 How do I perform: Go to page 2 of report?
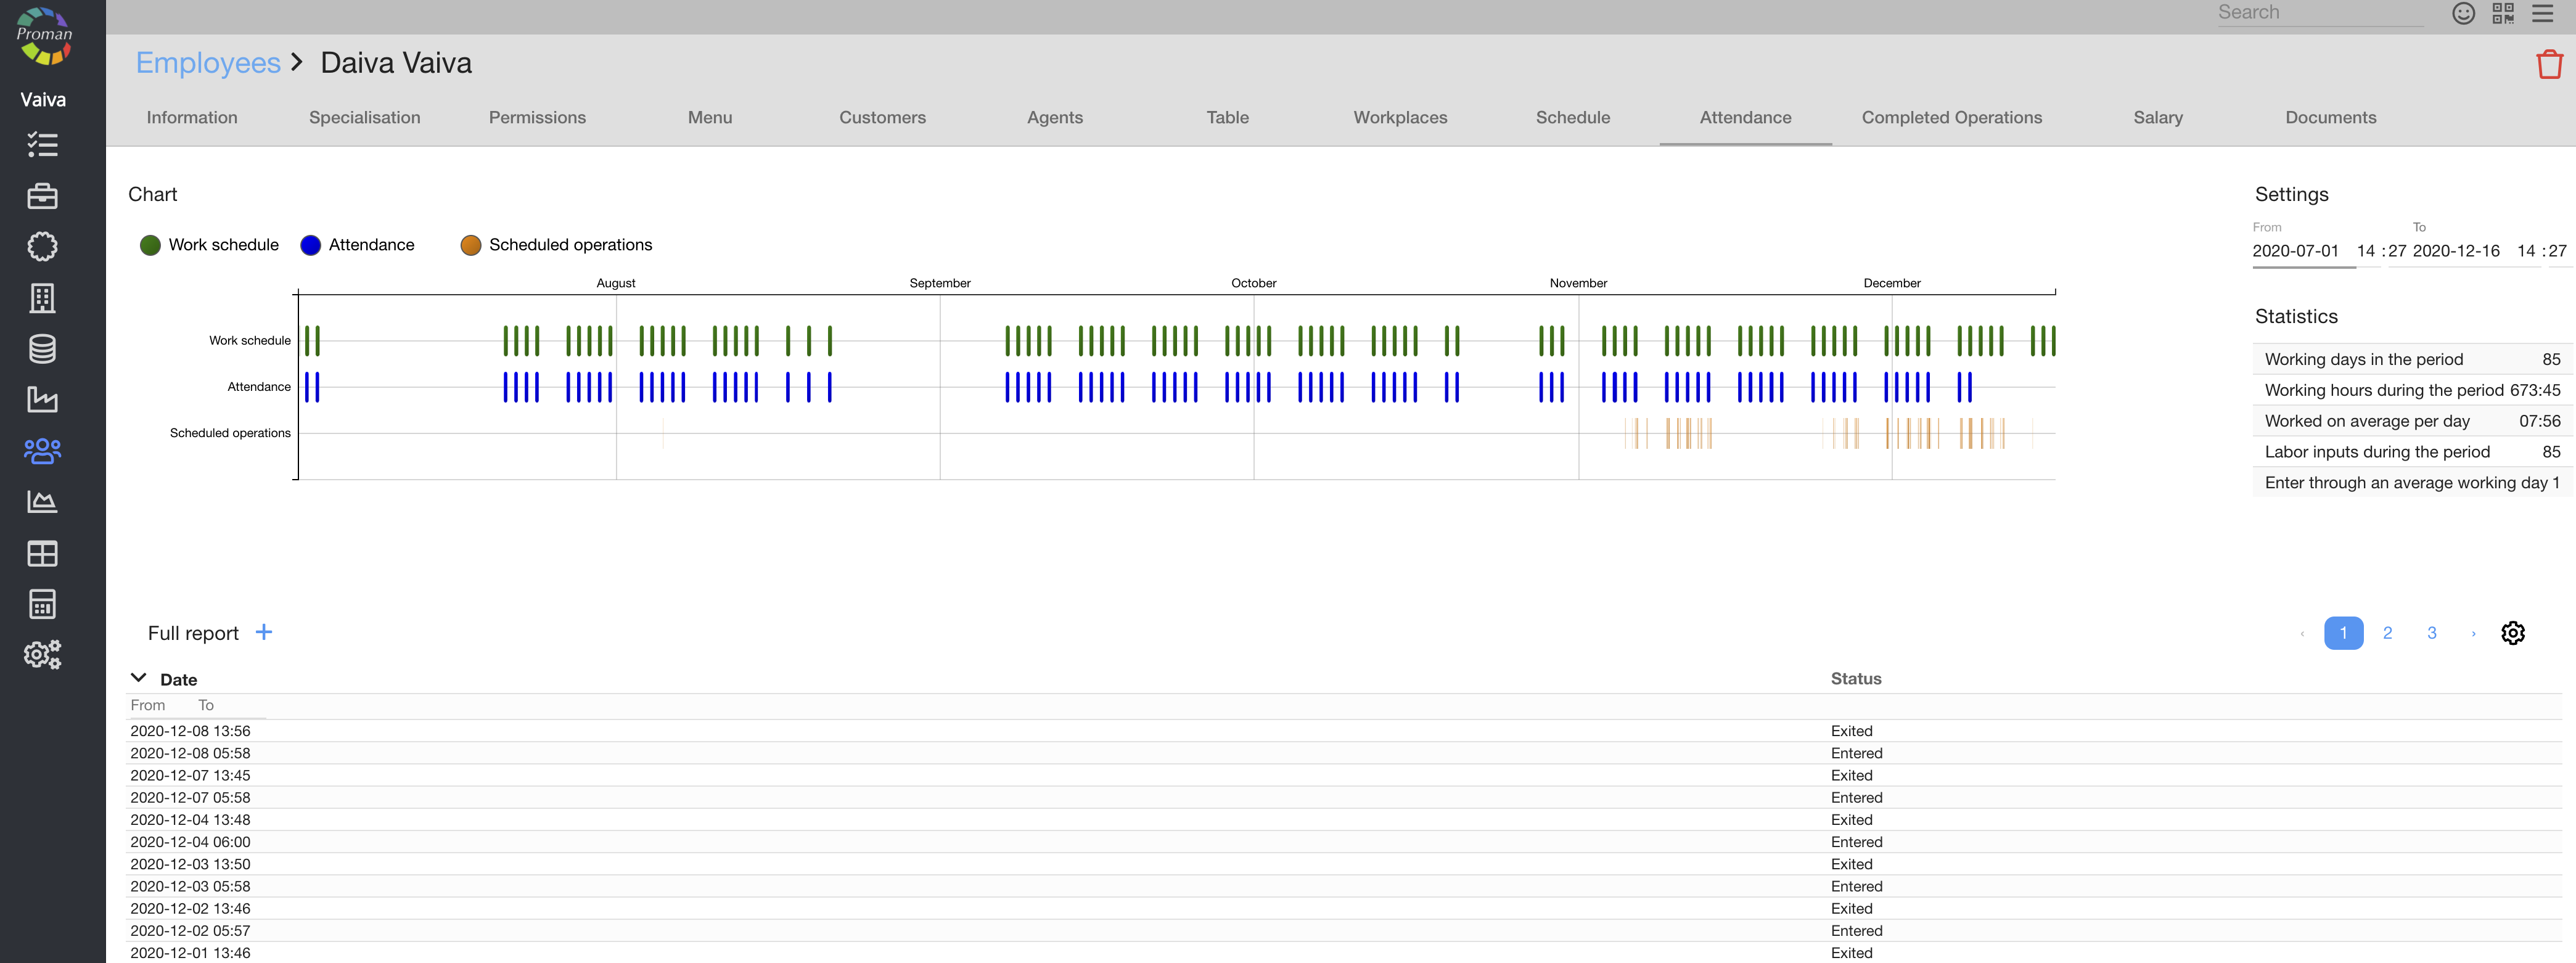[2387, 633]
